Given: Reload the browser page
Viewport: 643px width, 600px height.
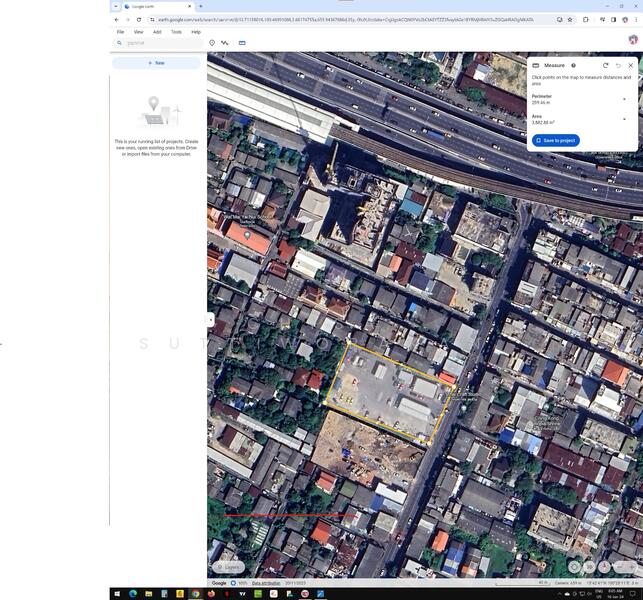Looking at the screenshot, I should (139, 19).
